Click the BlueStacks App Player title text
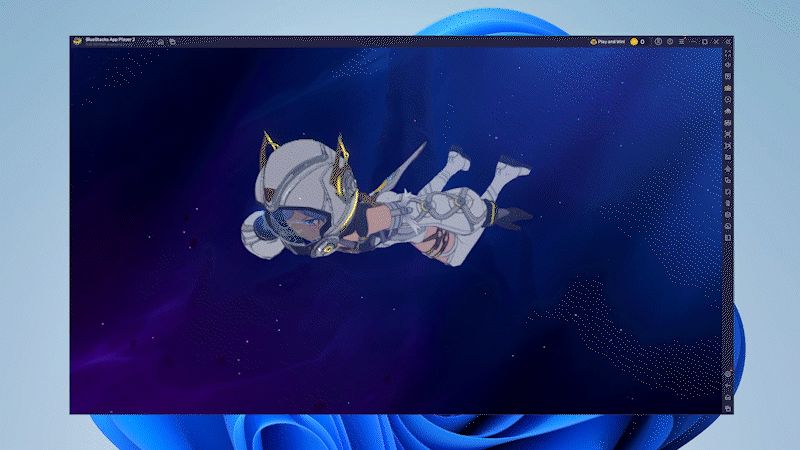This screenshot has width=800, height=450. 109,40
